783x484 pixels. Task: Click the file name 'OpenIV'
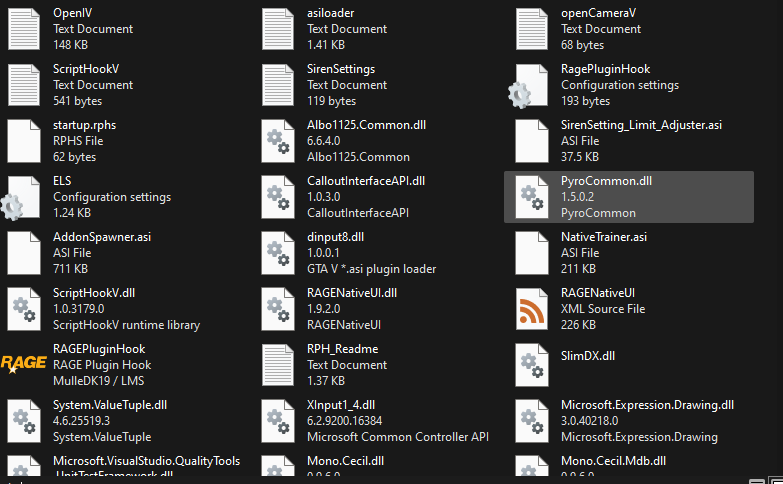click(x=72, y=13)
